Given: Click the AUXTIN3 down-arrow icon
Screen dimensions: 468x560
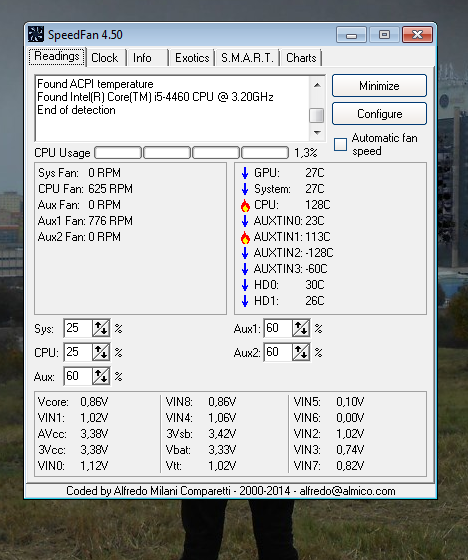Looking at the screenshot, I should (x=245, y=269).
